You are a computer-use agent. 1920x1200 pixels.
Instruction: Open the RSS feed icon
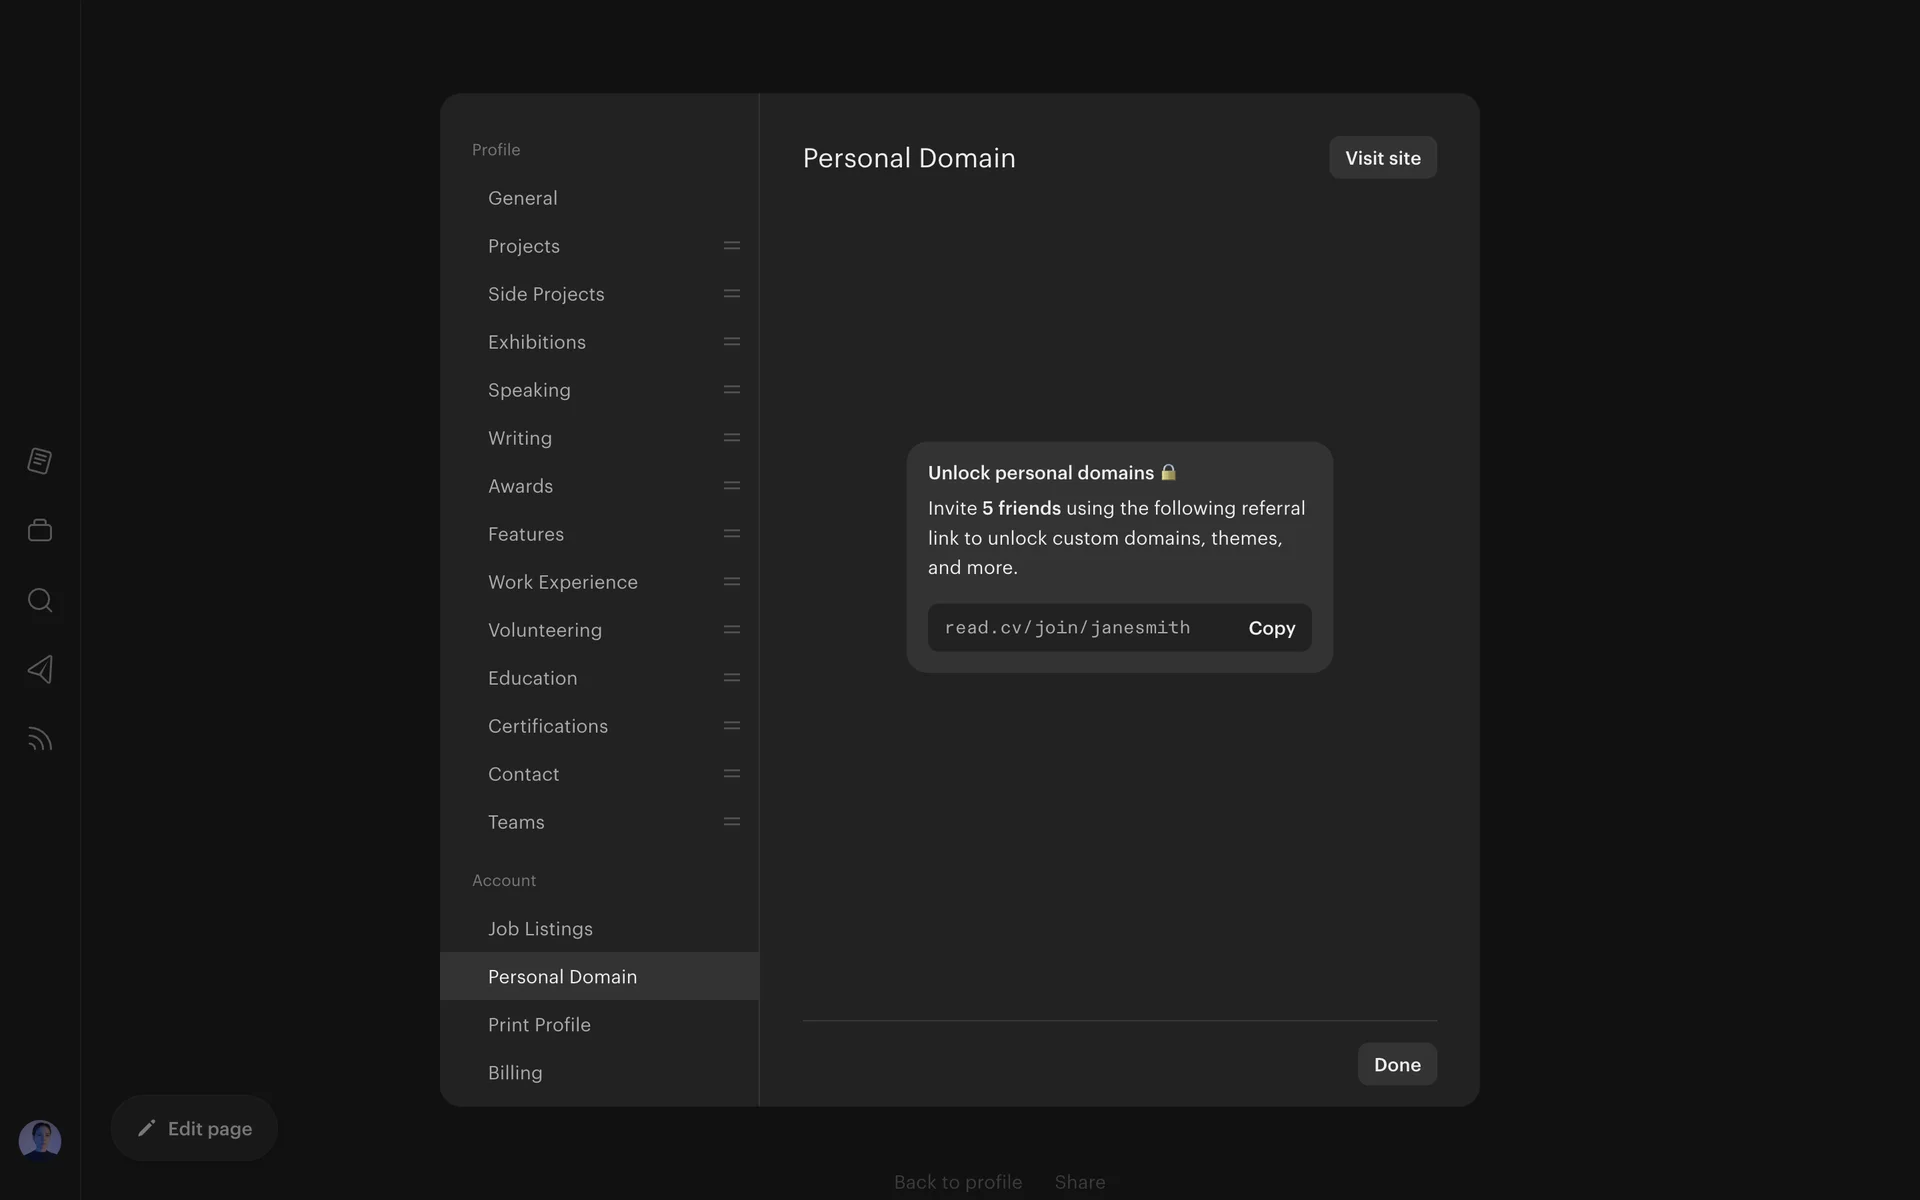coord(40,739)
